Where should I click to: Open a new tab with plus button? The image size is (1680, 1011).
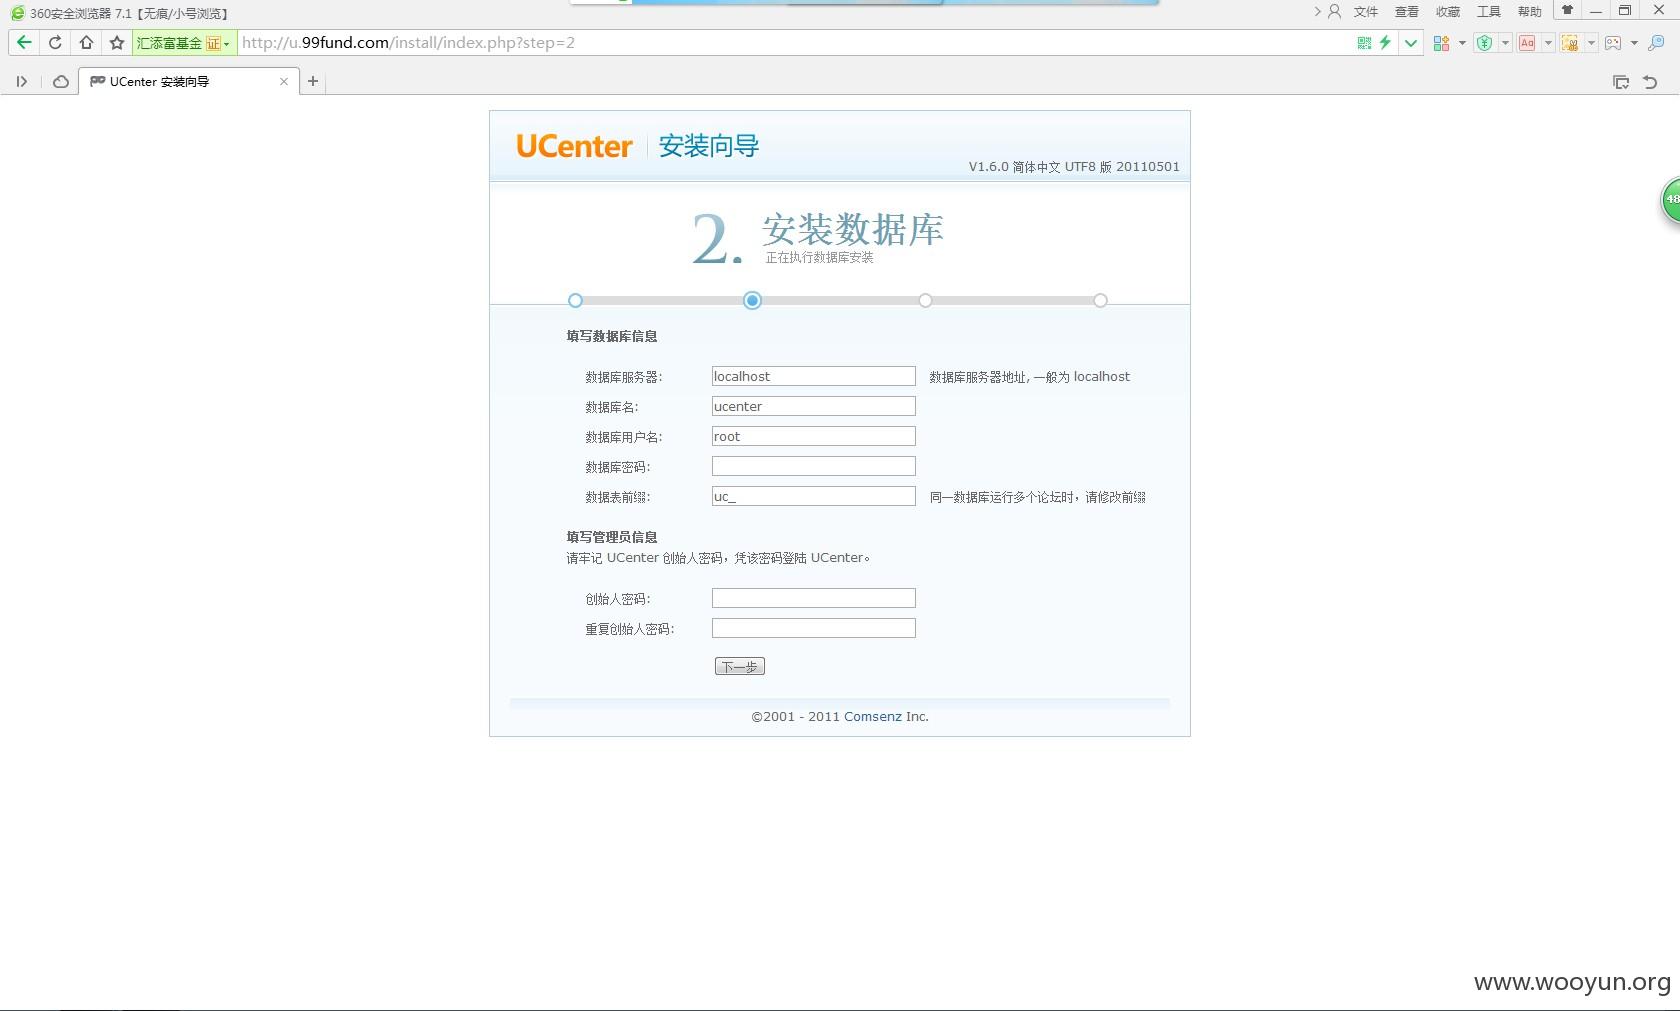point(313,82)
